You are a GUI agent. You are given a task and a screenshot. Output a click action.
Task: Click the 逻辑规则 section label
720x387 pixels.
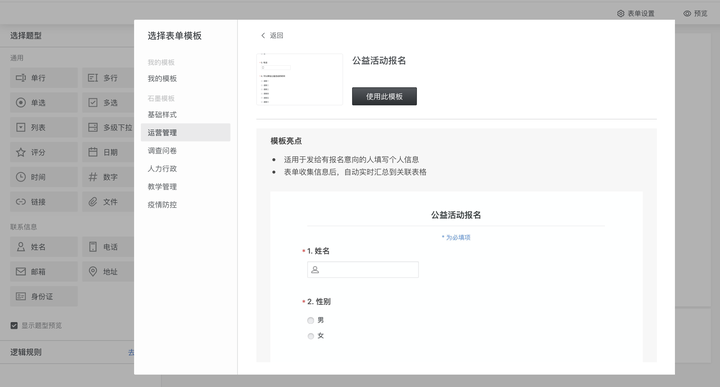tap(26, 352)
